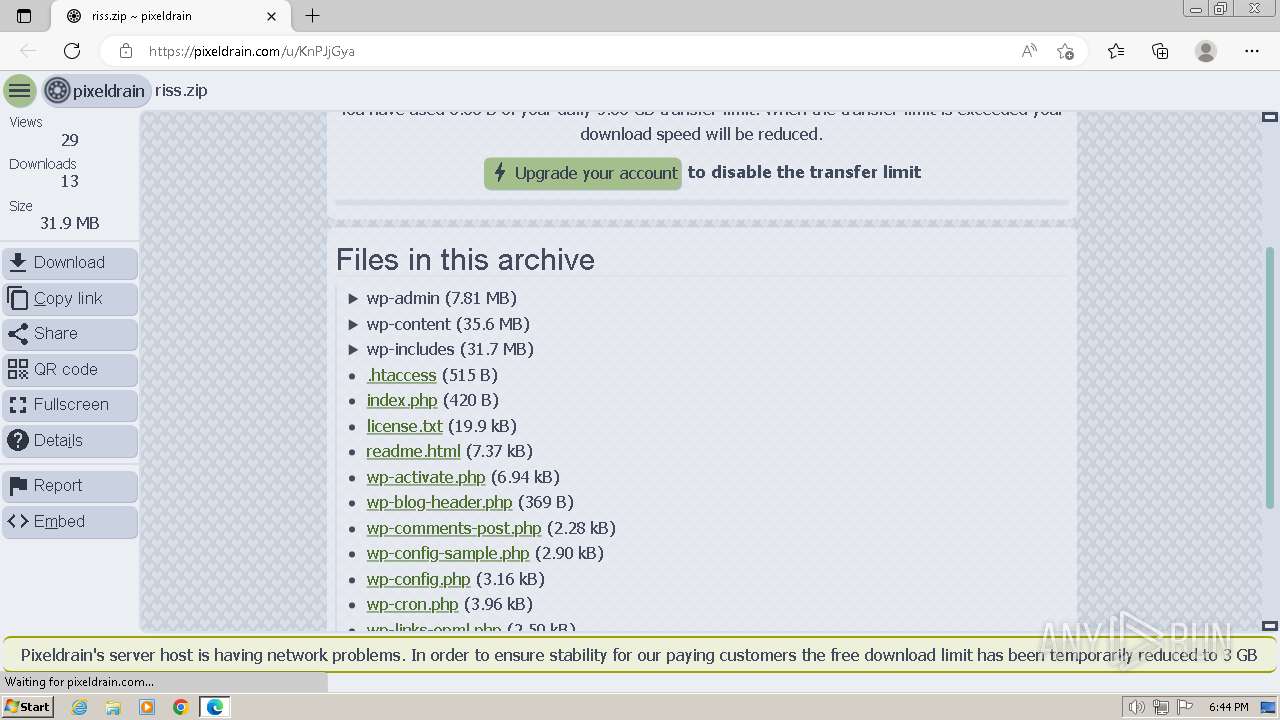
Task: Open the Windows Start menu
Action: 27,707
